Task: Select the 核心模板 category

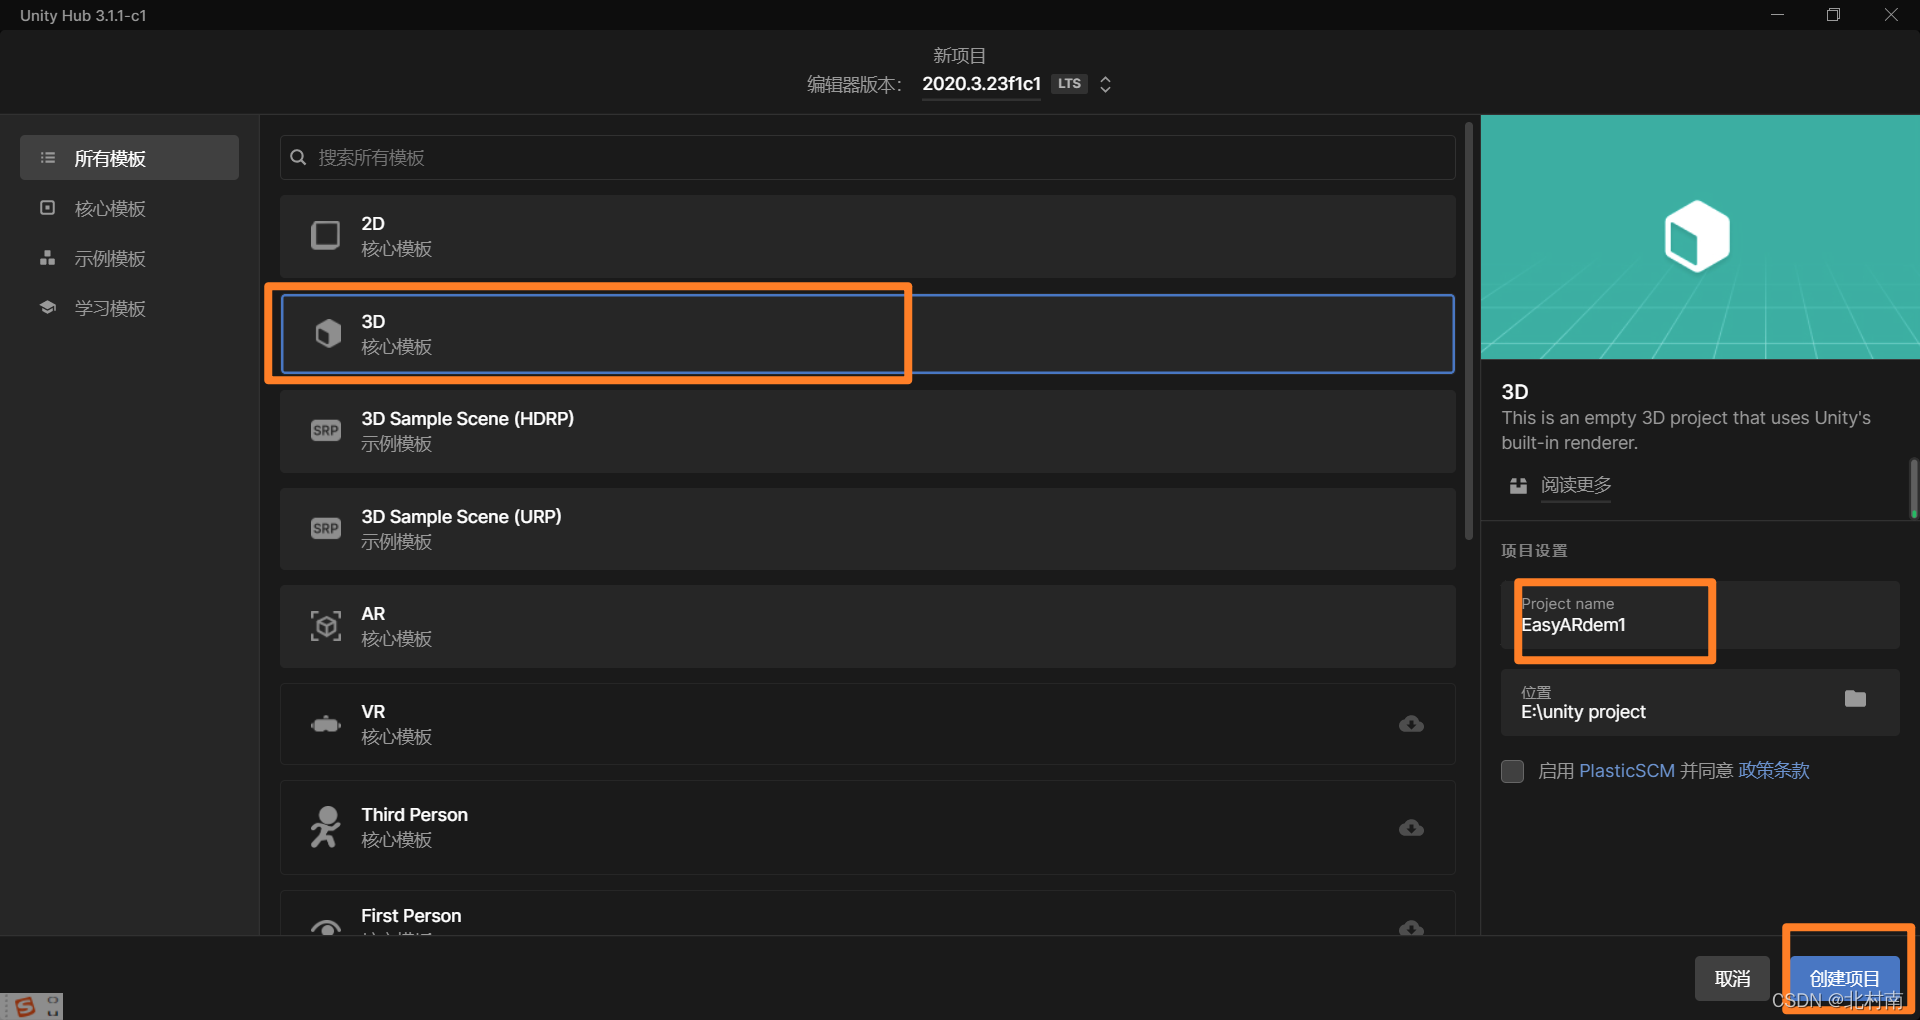Action: click(129, 208)
